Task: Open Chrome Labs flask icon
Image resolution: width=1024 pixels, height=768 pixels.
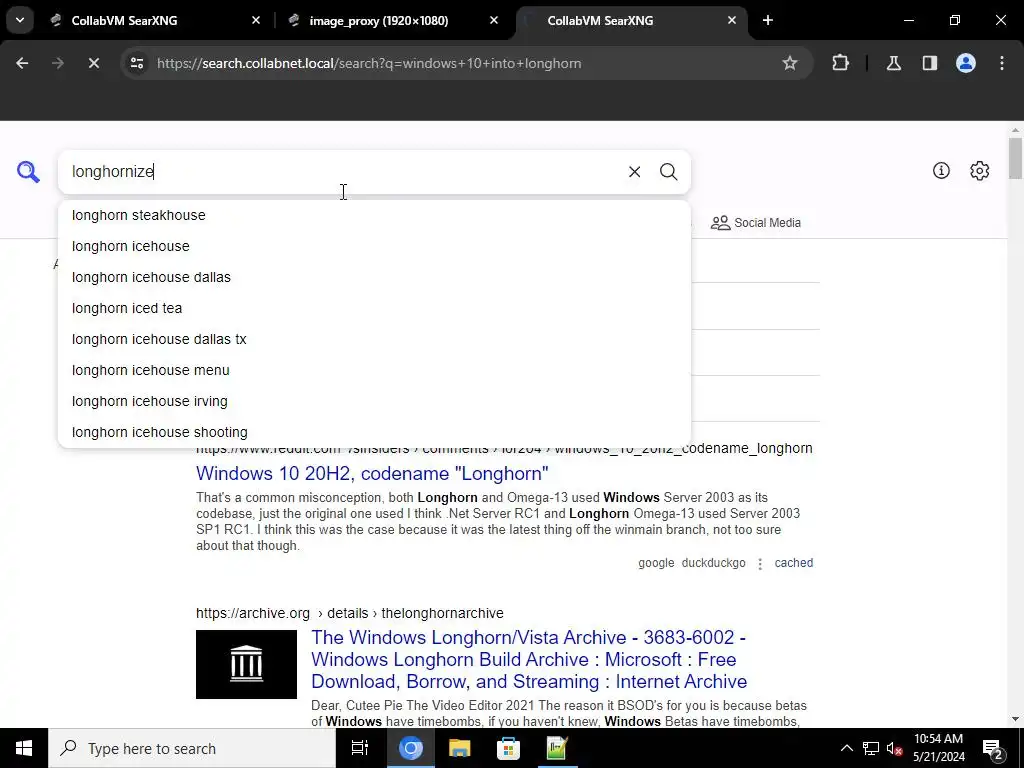Action: [894, 63]
